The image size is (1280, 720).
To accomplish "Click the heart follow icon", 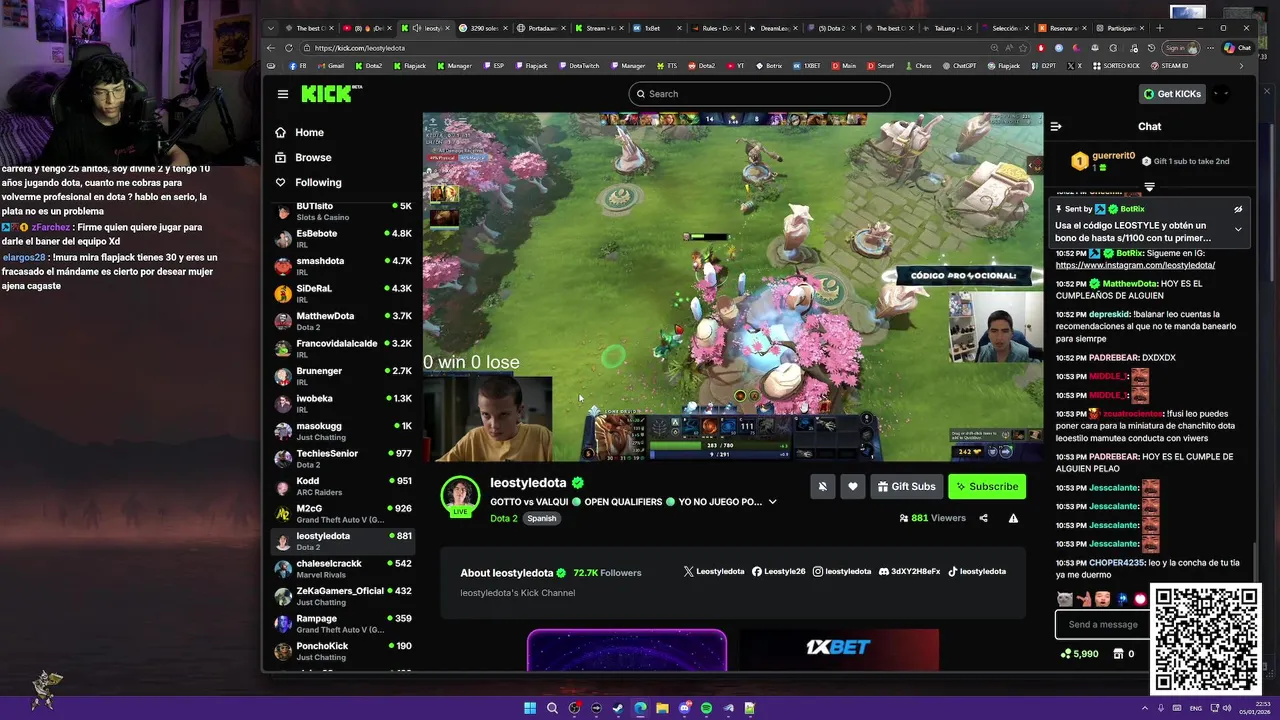I will [852, 487].
